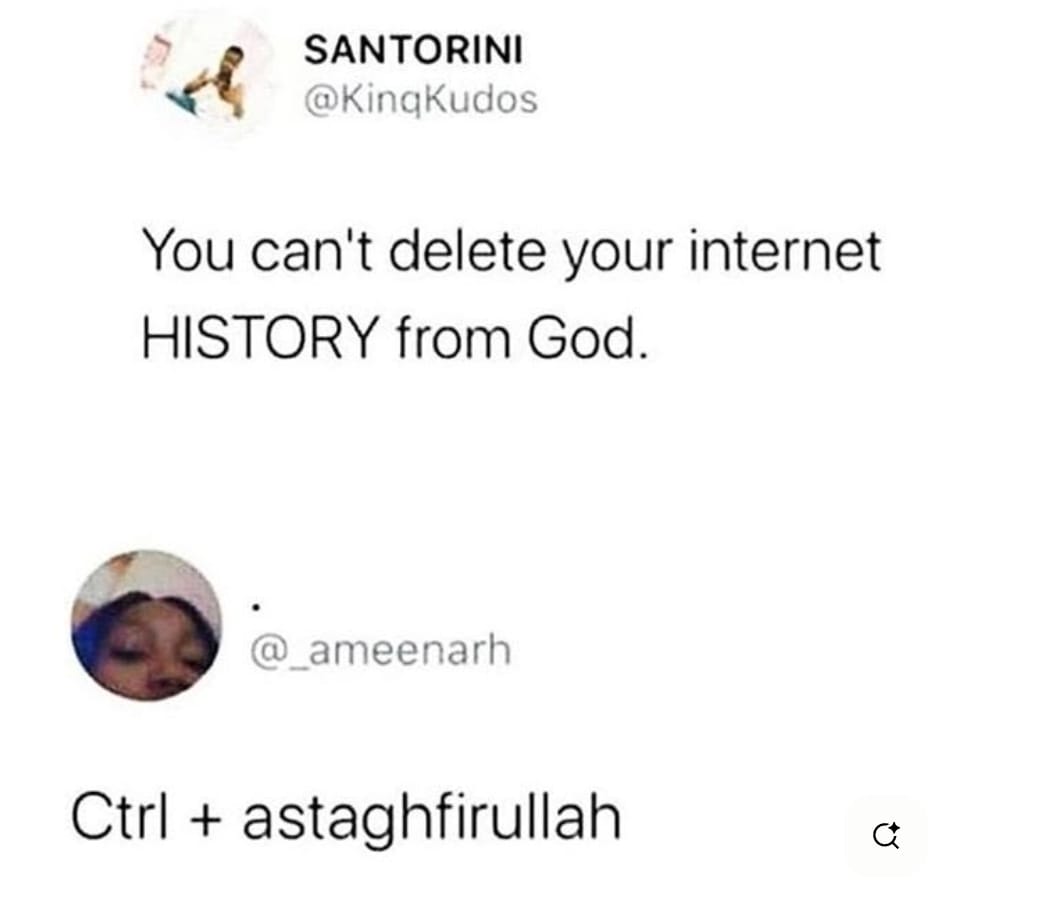Click the word "You" starting the tweet
Viewport: 1051px width, 915px height.
(188, 250)
